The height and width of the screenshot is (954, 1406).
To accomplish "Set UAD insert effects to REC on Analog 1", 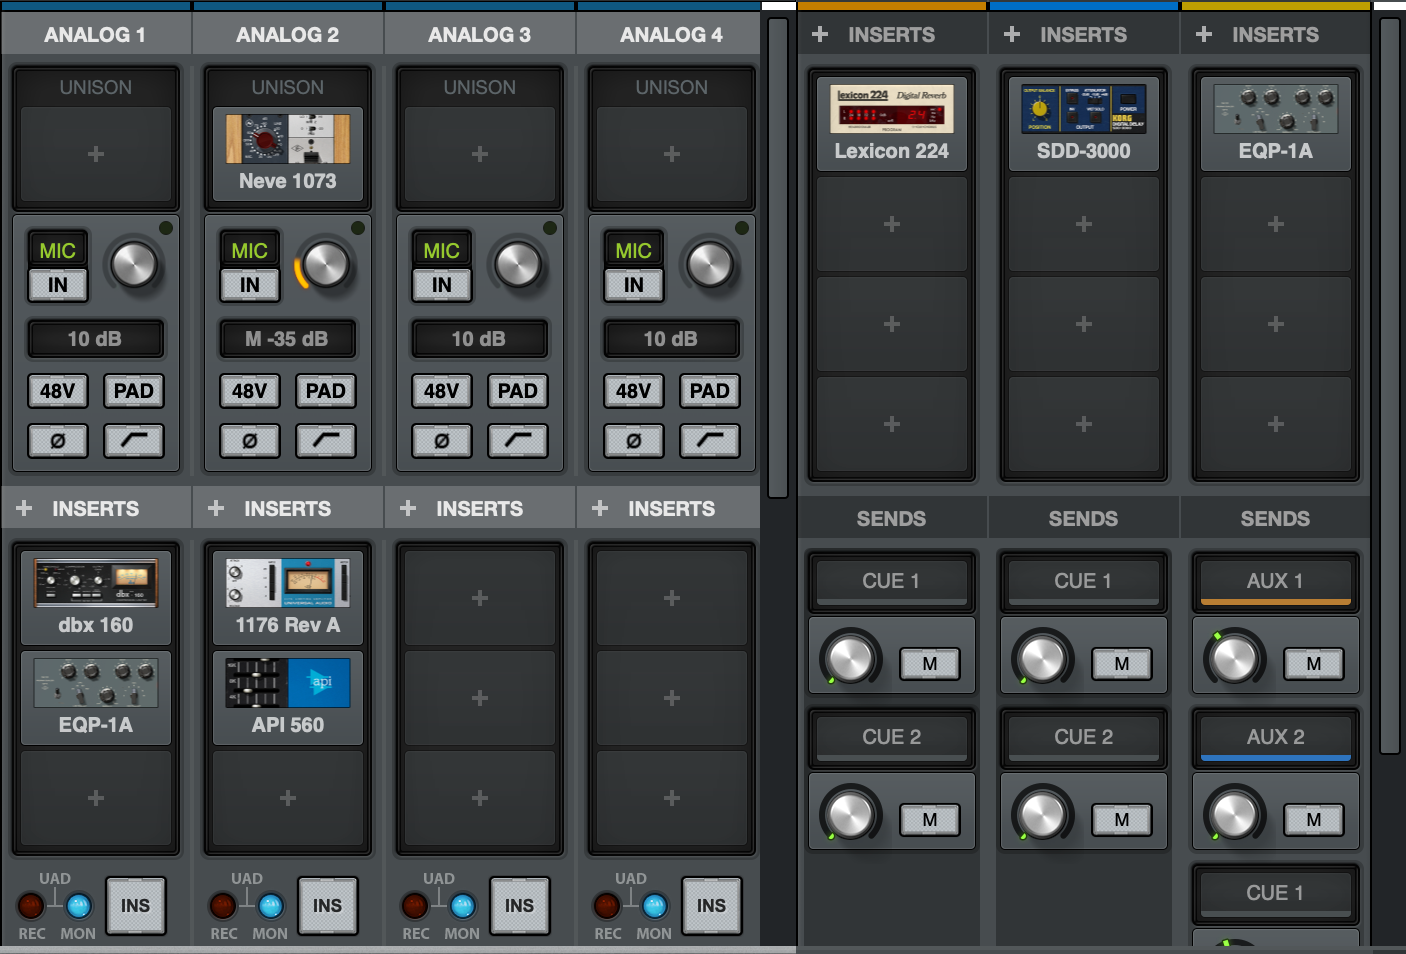I will point(31,906).
